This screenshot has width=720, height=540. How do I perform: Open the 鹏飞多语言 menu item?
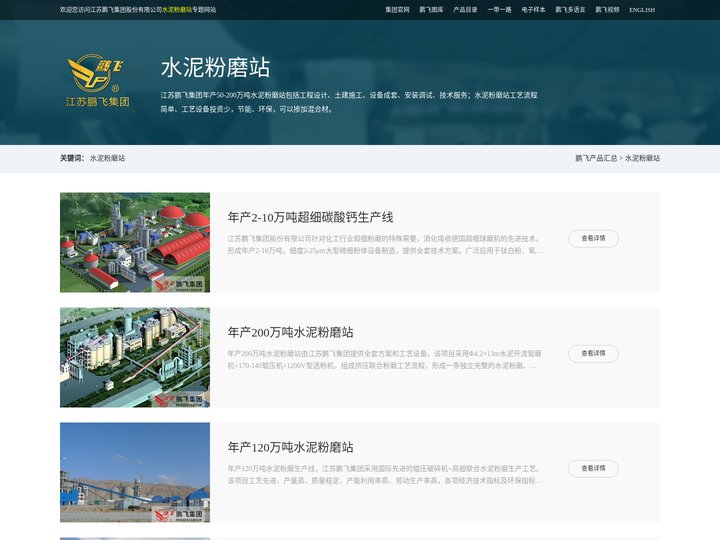pos(570,10)
